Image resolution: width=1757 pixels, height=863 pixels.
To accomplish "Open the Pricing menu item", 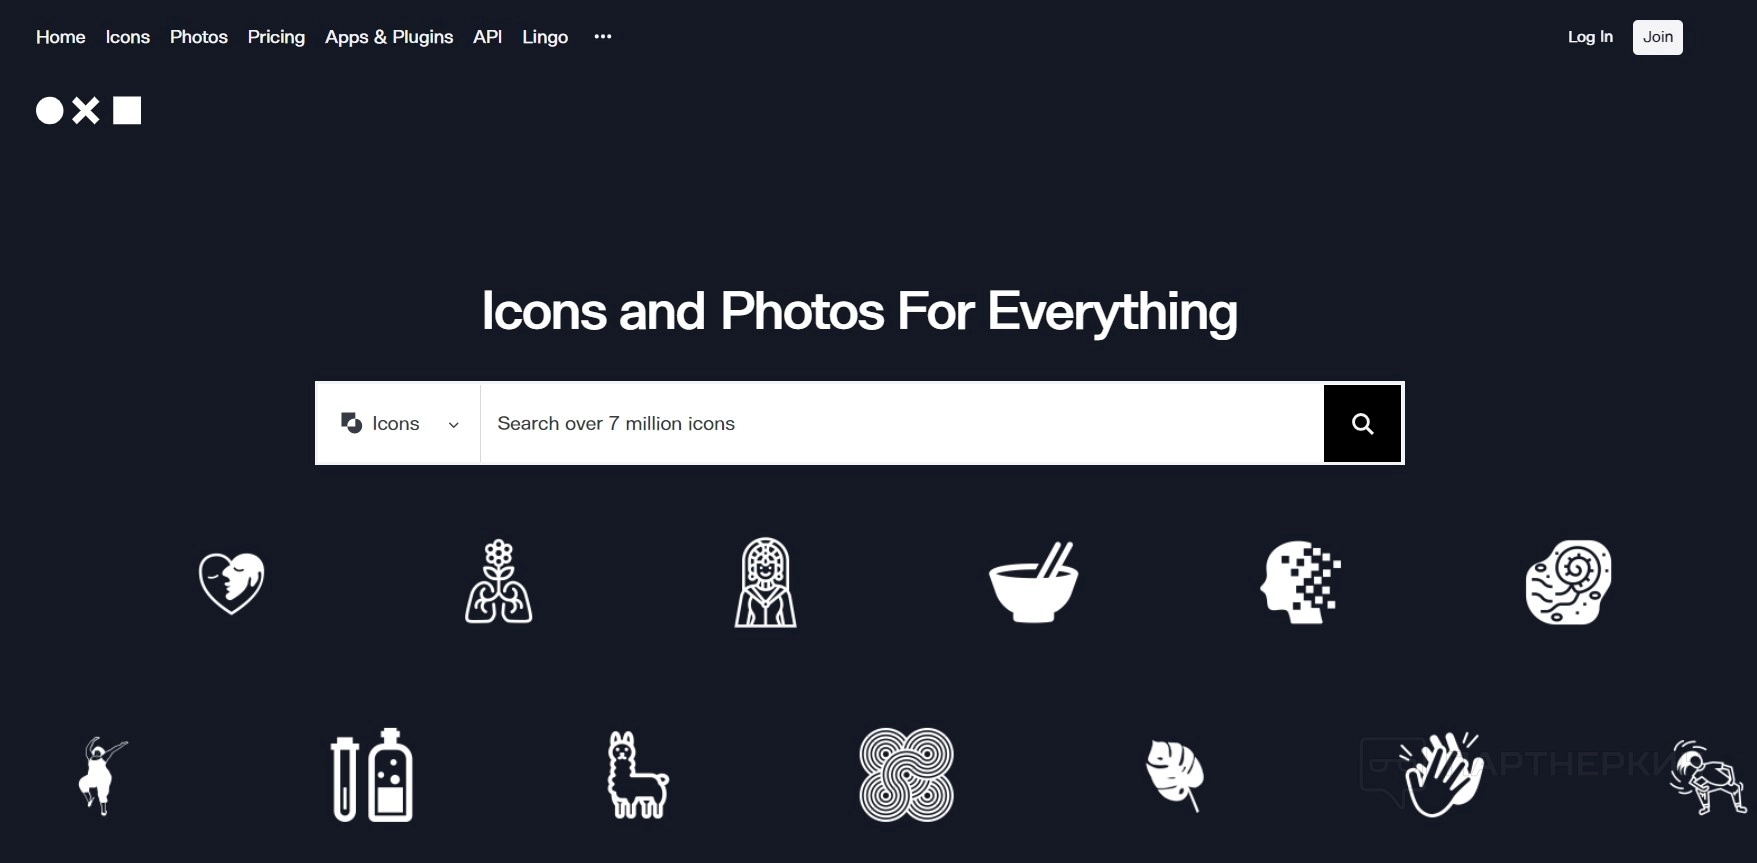I will click(276, 37).
